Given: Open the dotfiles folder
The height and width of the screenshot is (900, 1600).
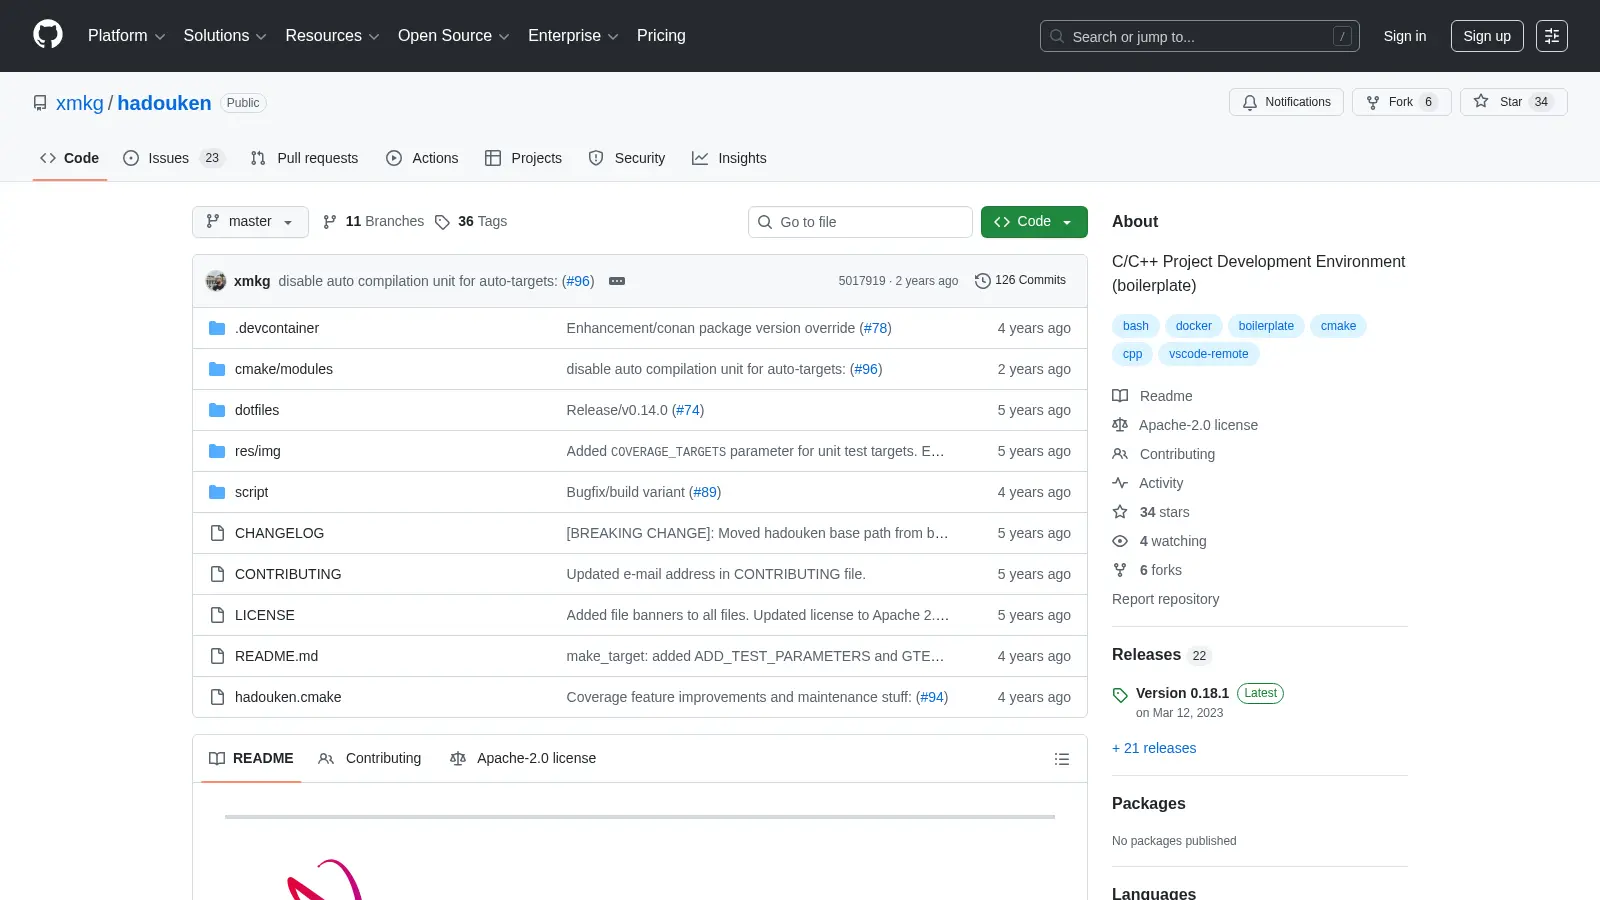Looking at the screenshot, I should pos(257,410).
